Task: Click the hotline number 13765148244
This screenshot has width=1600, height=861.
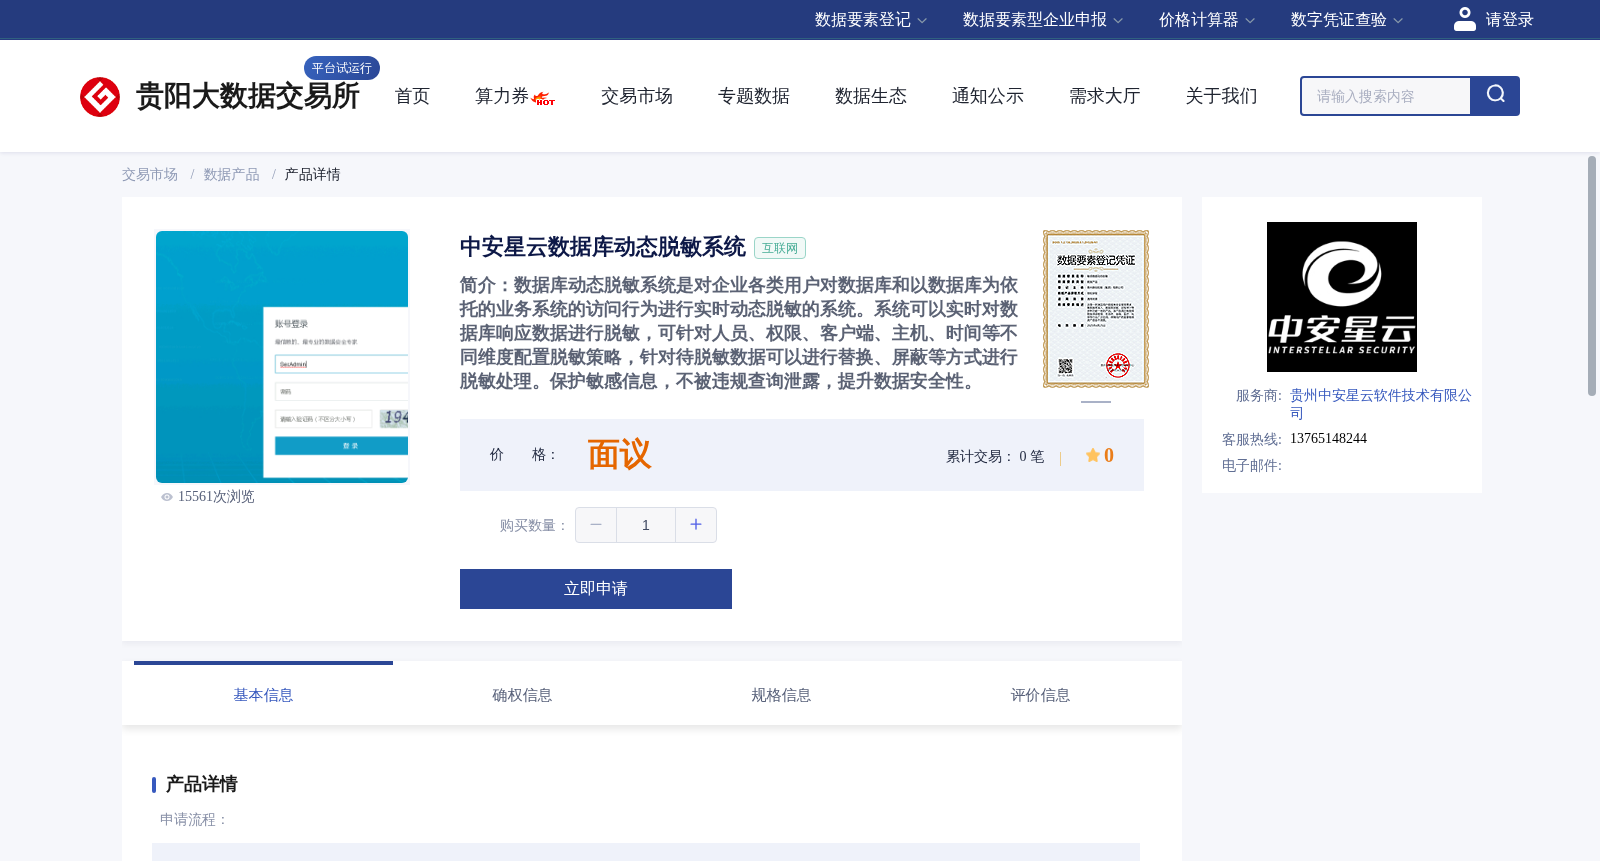Action: pyautogui.click(x=1328, y=439)
